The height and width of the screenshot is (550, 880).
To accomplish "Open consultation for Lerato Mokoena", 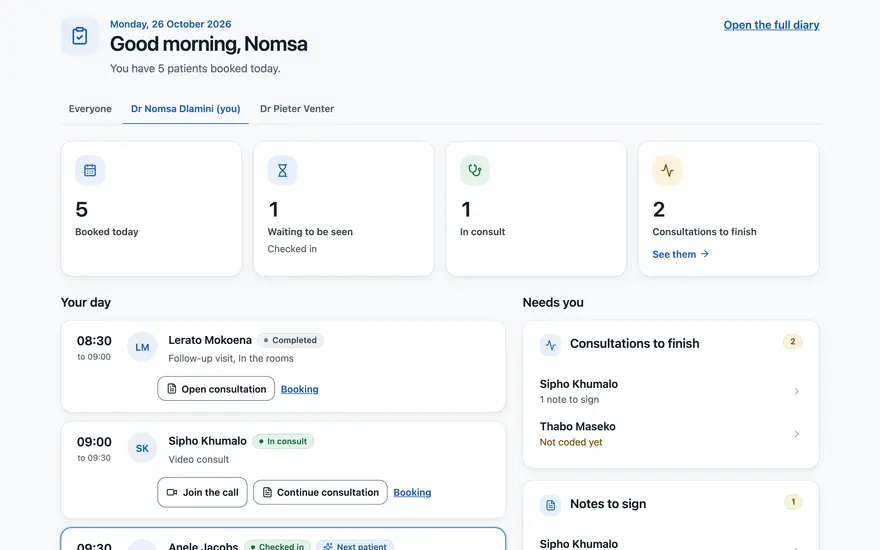I will pyautogui.click(x=216, y=389).
